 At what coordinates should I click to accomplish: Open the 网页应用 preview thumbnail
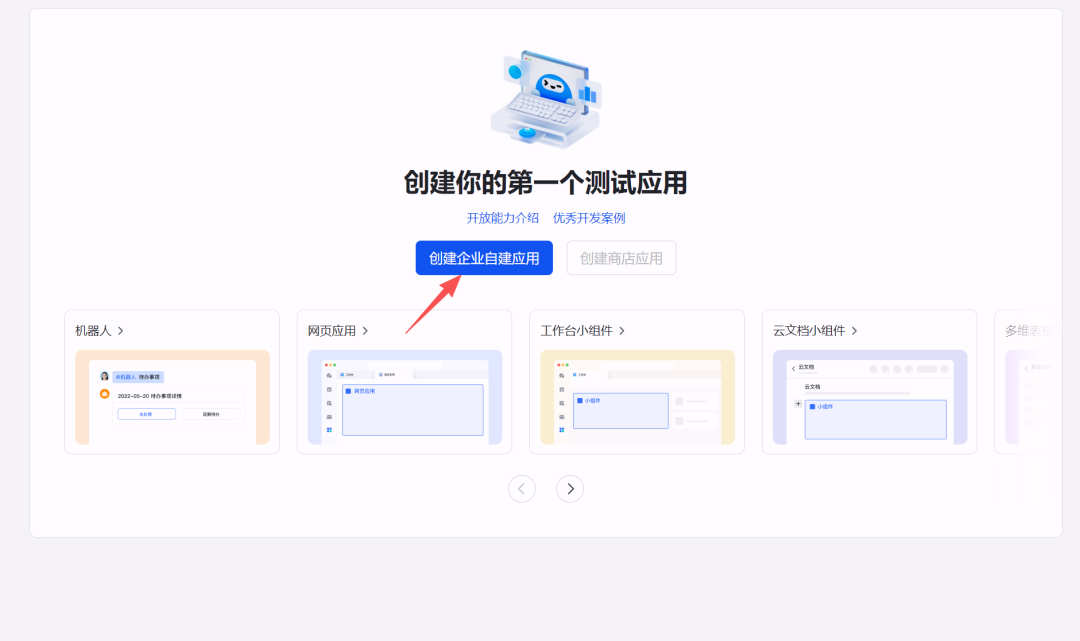coord(404,397)
